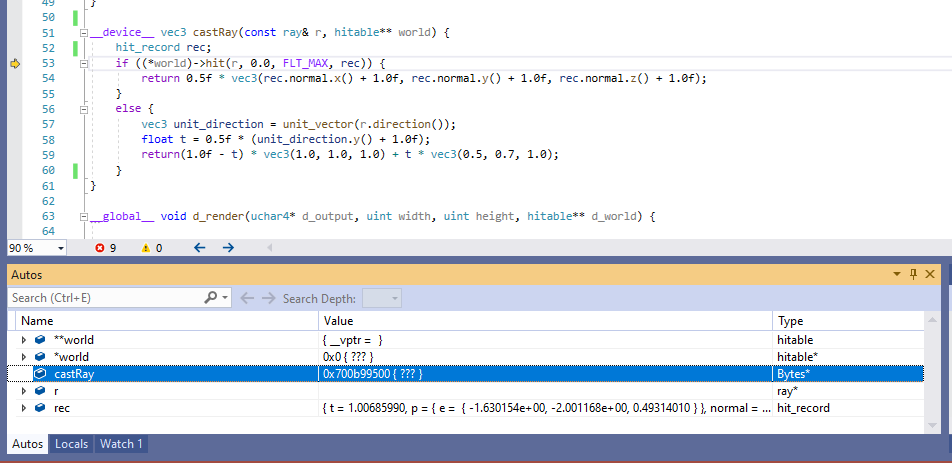Toggle the Autos panel auto-hide pin
This screenshot has width=952, height=463.
pyautogui.click(x=913, y=274)
